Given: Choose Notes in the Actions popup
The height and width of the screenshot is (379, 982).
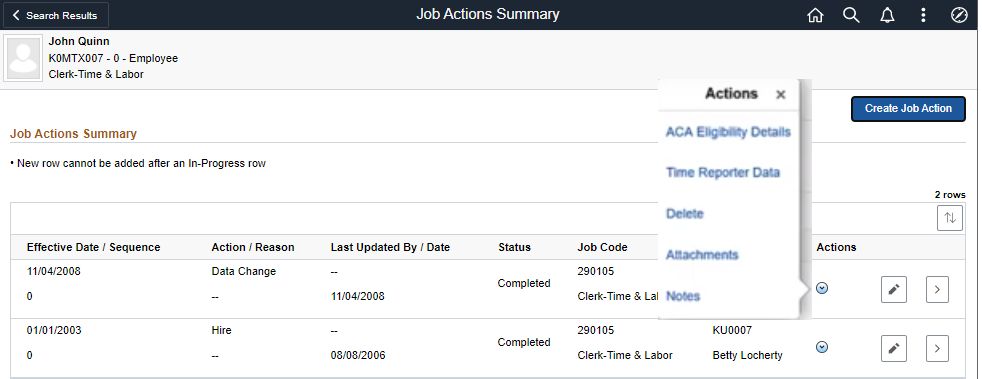Looking at the screenshot, I should tap(683, 296).
